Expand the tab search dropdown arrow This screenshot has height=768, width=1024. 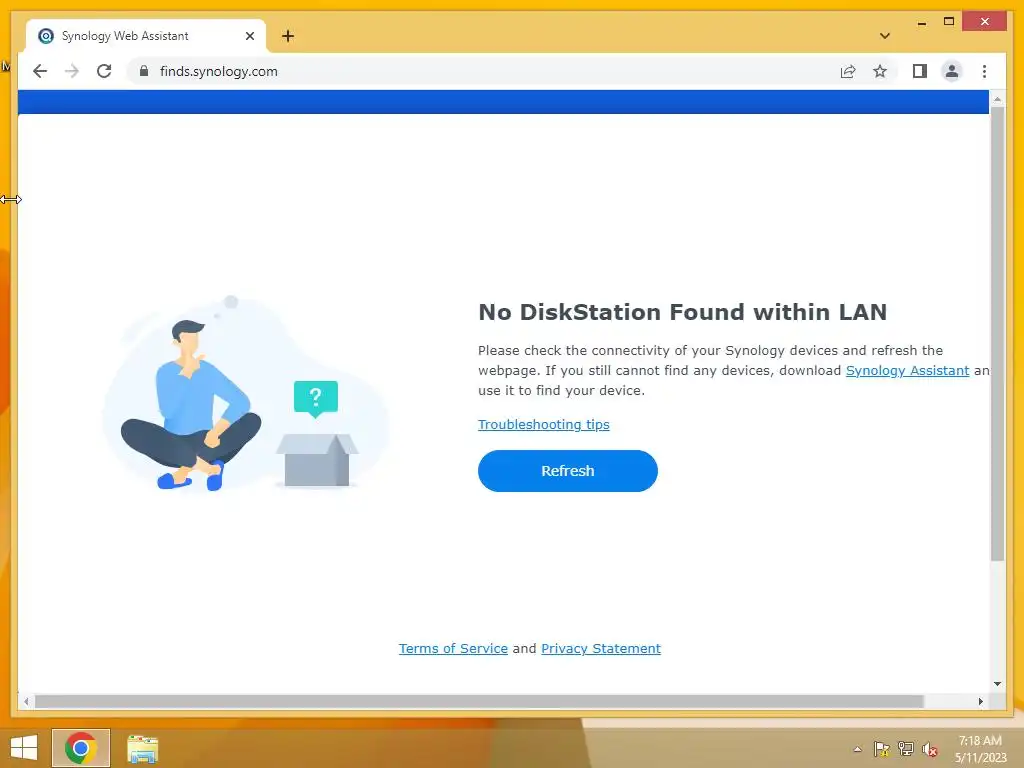(885, 36)
